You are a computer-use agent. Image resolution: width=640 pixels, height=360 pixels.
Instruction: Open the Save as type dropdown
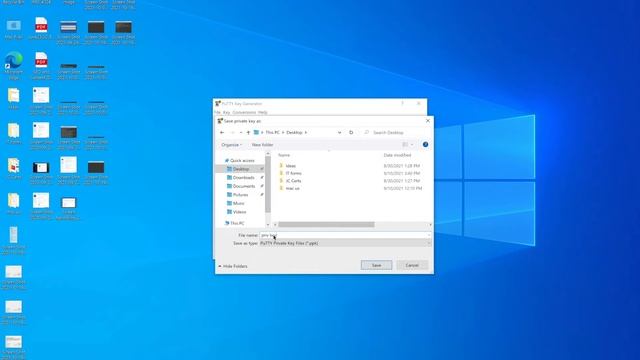[x=345, y=243]
